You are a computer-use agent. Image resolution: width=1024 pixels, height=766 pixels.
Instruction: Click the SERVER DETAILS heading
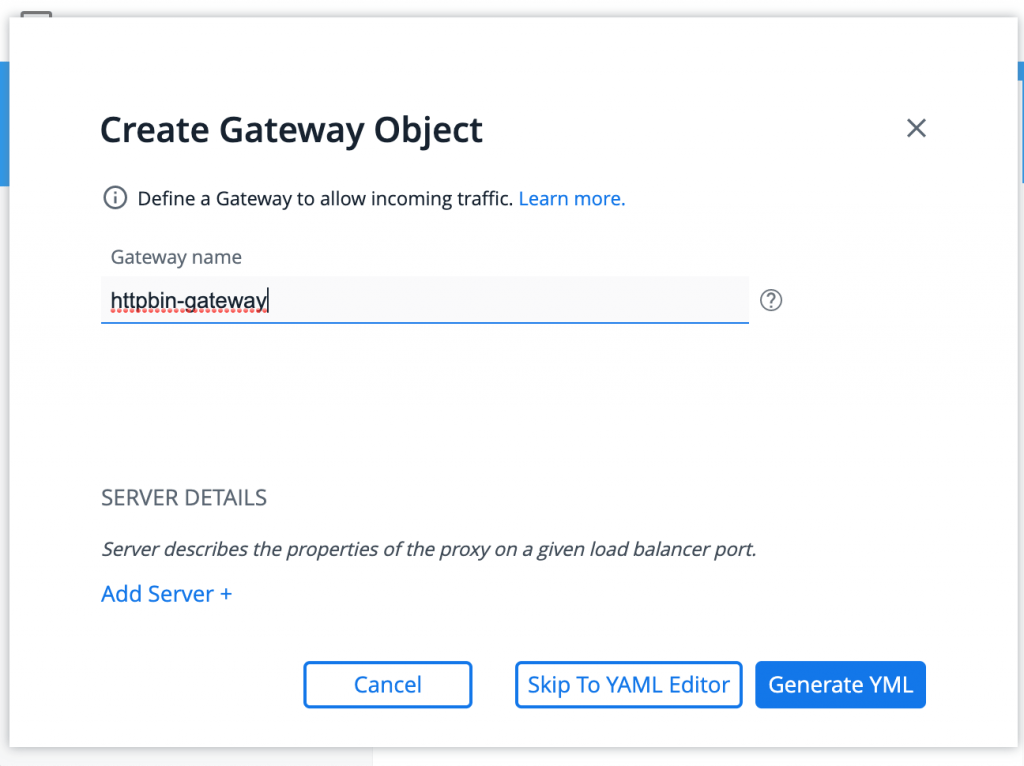(184, 498)
